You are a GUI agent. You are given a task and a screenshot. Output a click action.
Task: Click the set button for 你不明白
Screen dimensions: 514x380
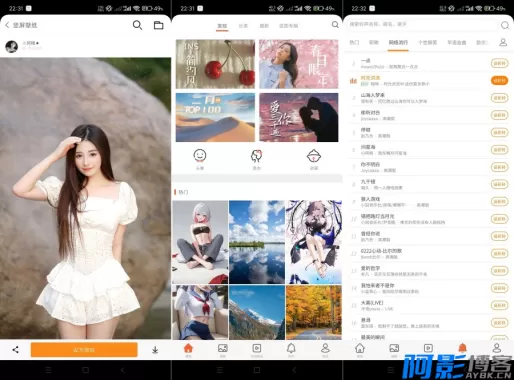(499, 167)
